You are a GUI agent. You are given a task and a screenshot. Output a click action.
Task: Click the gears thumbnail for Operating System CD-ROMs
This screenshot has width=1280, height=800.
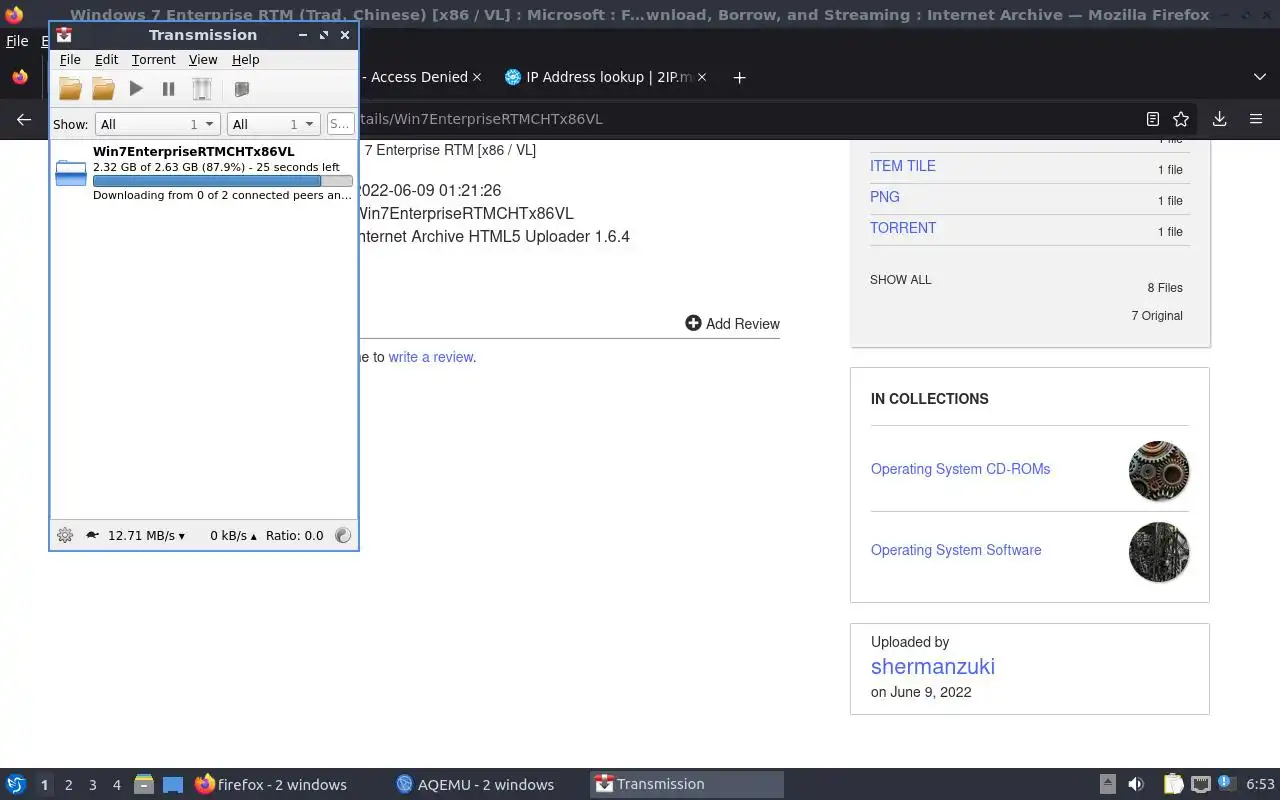pyautogui.click(x=1159, y=471)
